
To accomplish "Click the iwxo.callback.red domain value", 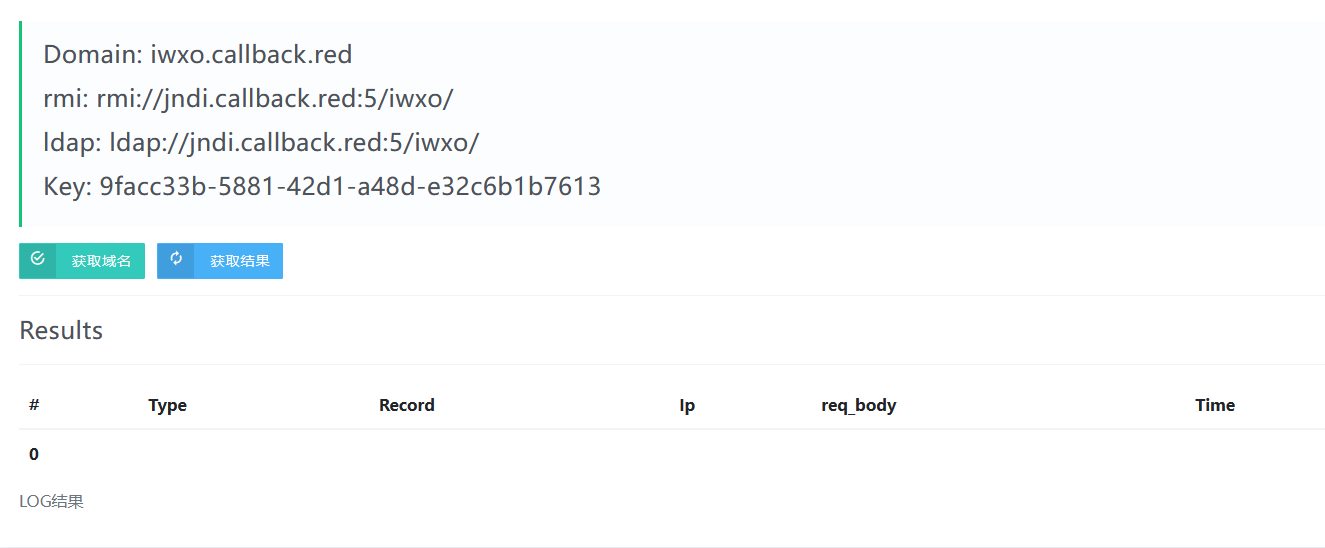I will pos(251,54).
